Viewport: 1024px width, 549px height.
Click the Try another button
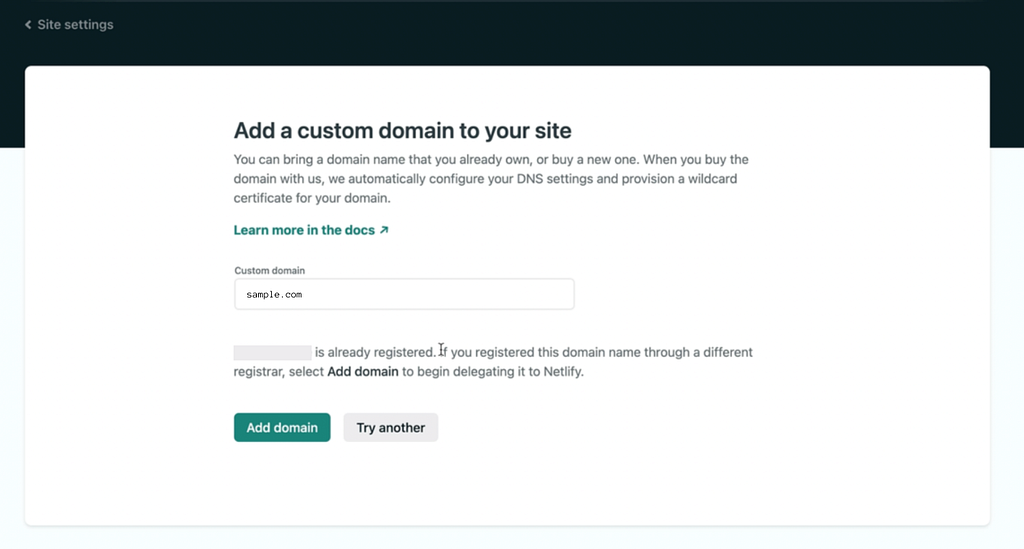coord(391,428)
